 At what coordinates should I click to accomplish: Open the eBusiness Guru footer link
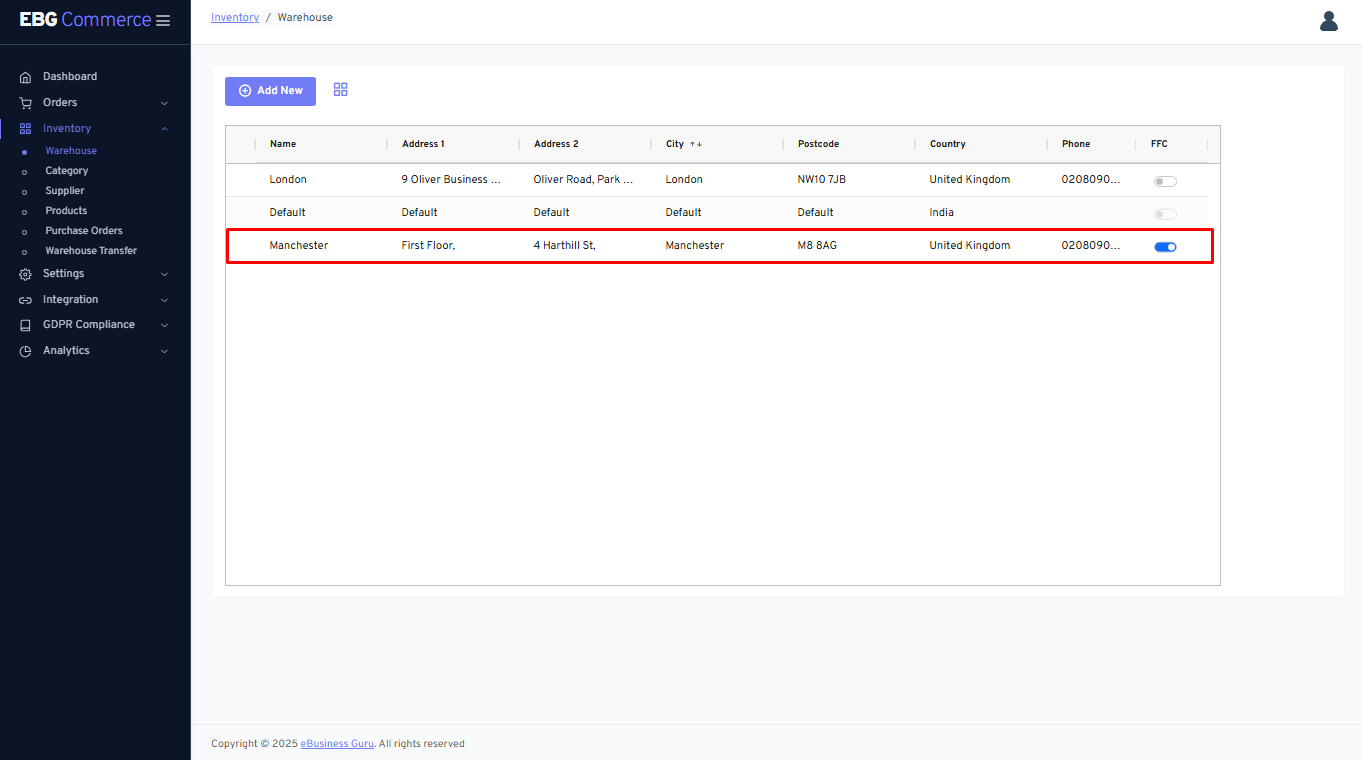point(337,744)
